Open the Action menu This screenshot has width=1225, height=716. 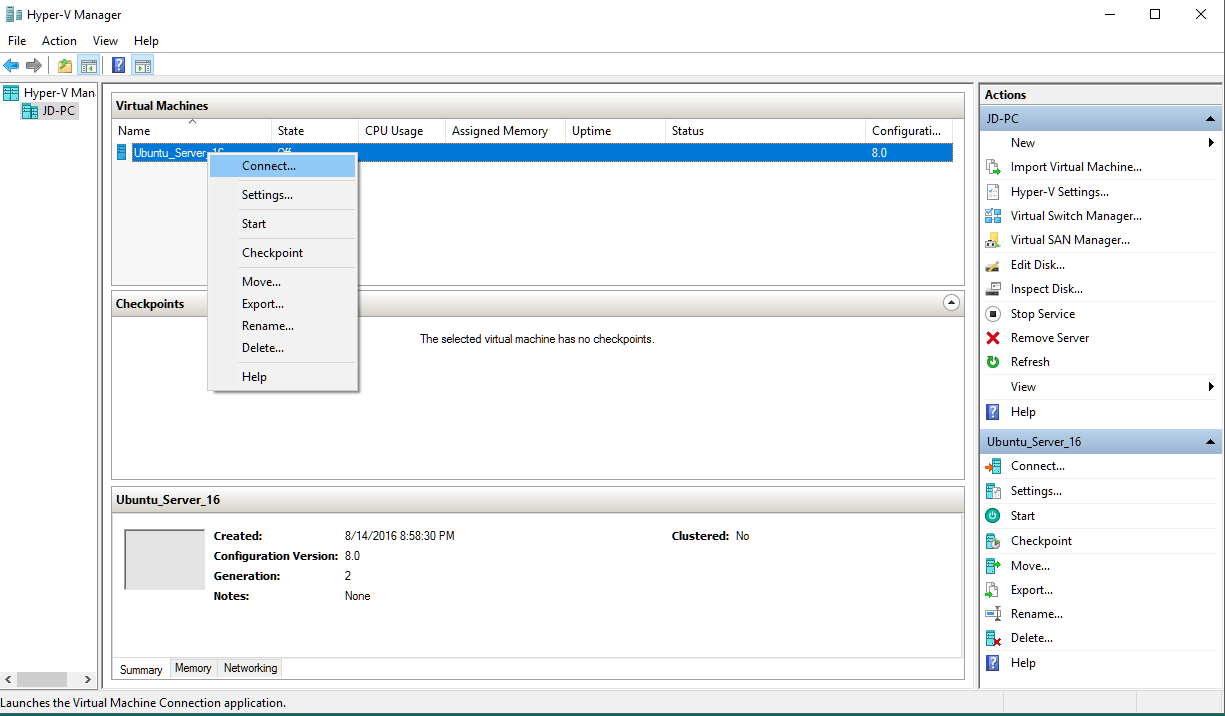point(59,41)
